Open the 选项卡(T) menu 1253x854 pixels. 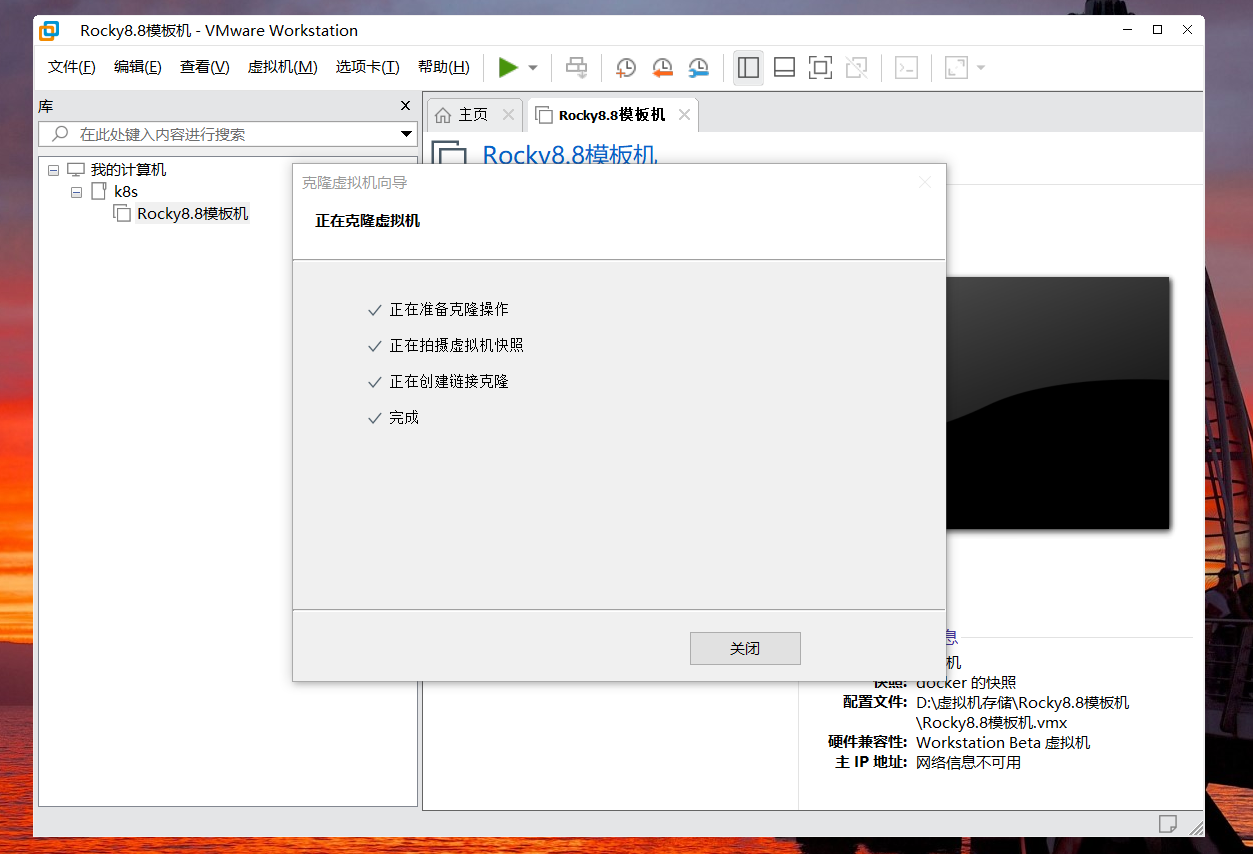(367, 67)
